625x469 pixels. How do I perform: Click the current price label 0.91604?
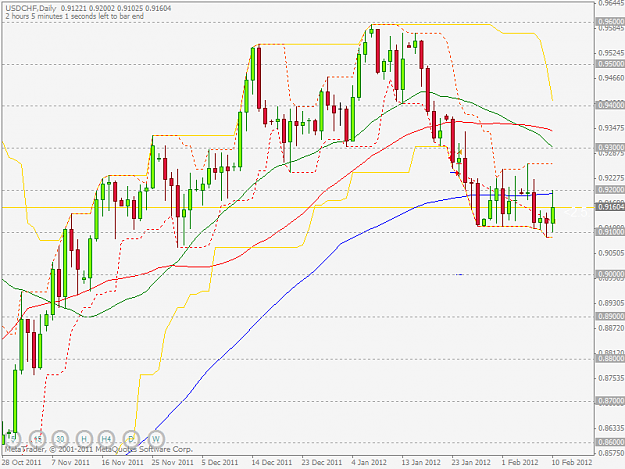[610, 207]
